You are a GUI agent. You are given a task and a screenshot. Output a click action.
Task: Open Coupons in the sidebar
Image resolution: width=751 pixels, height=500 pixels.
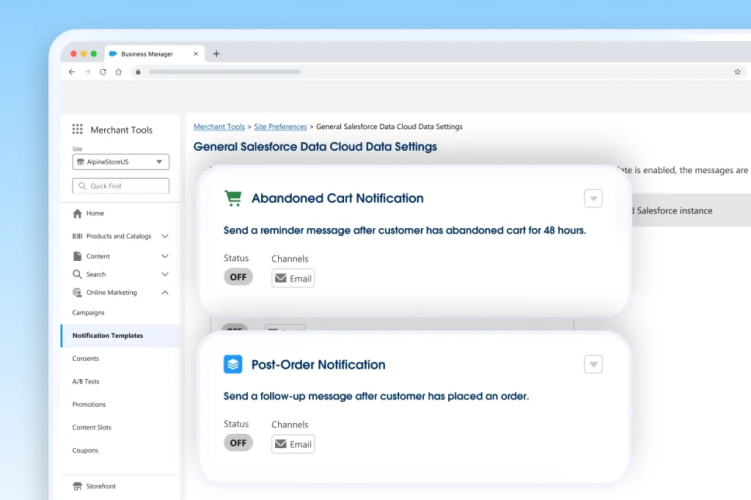tap(85, 450)
